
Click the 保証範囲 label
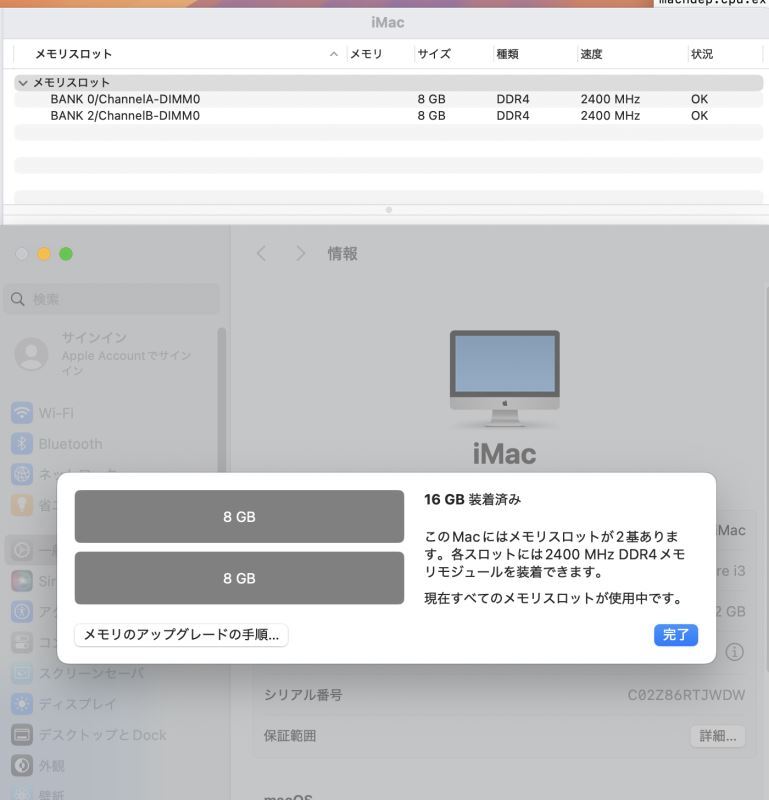(x=290, y=736)
